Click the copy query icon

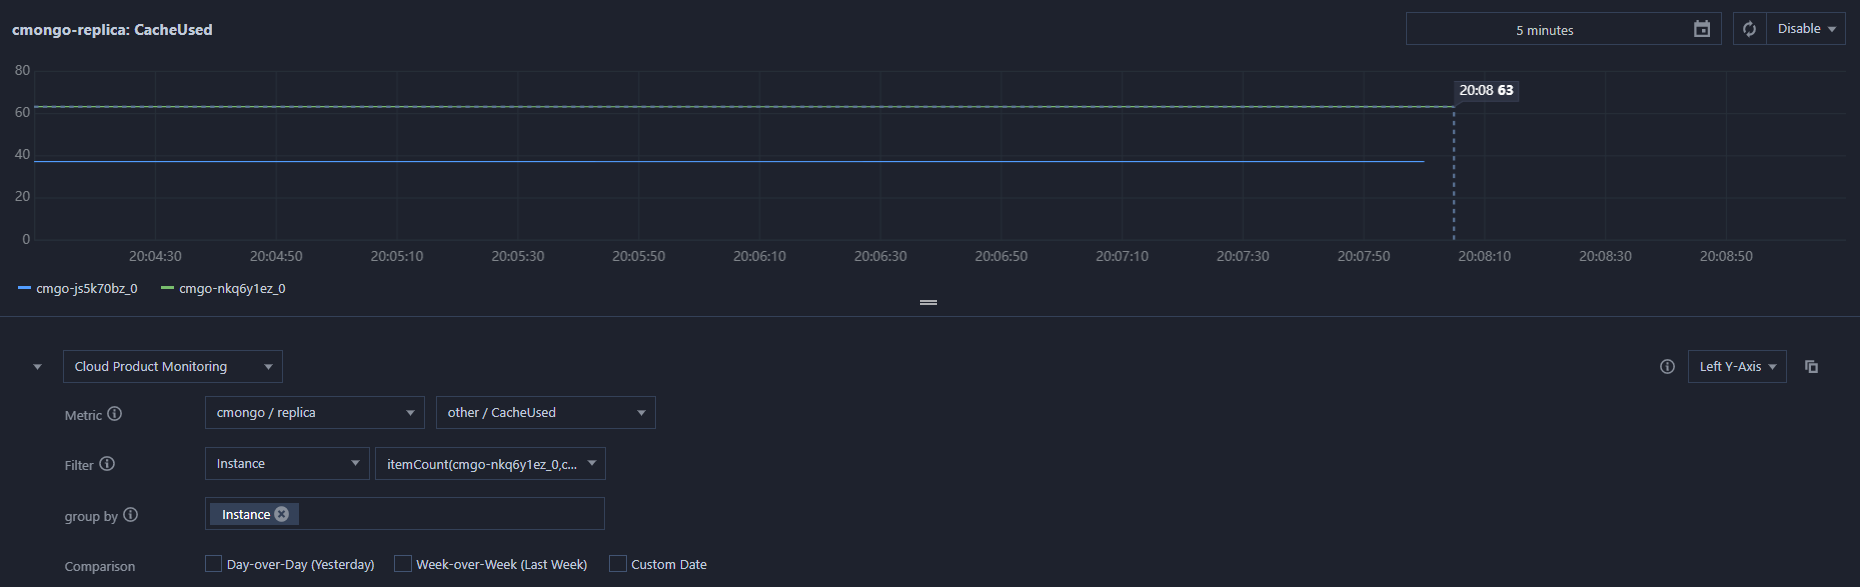pyautogui.click(x=1811, y=366)
